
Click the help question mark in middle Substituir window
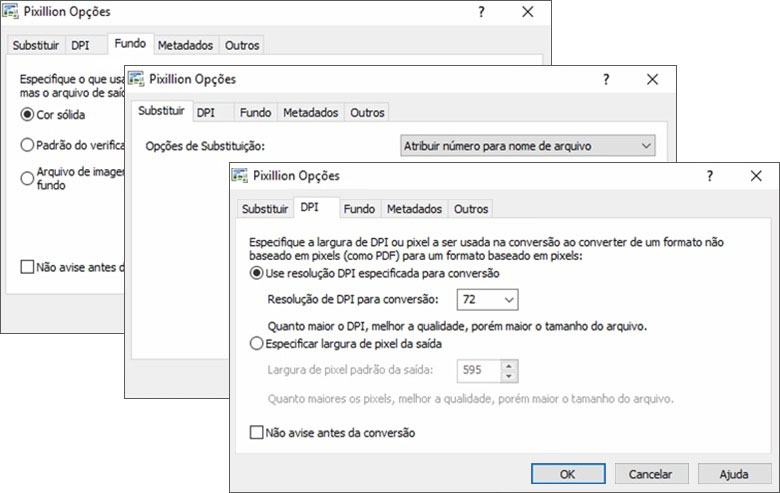click(605, 79)
